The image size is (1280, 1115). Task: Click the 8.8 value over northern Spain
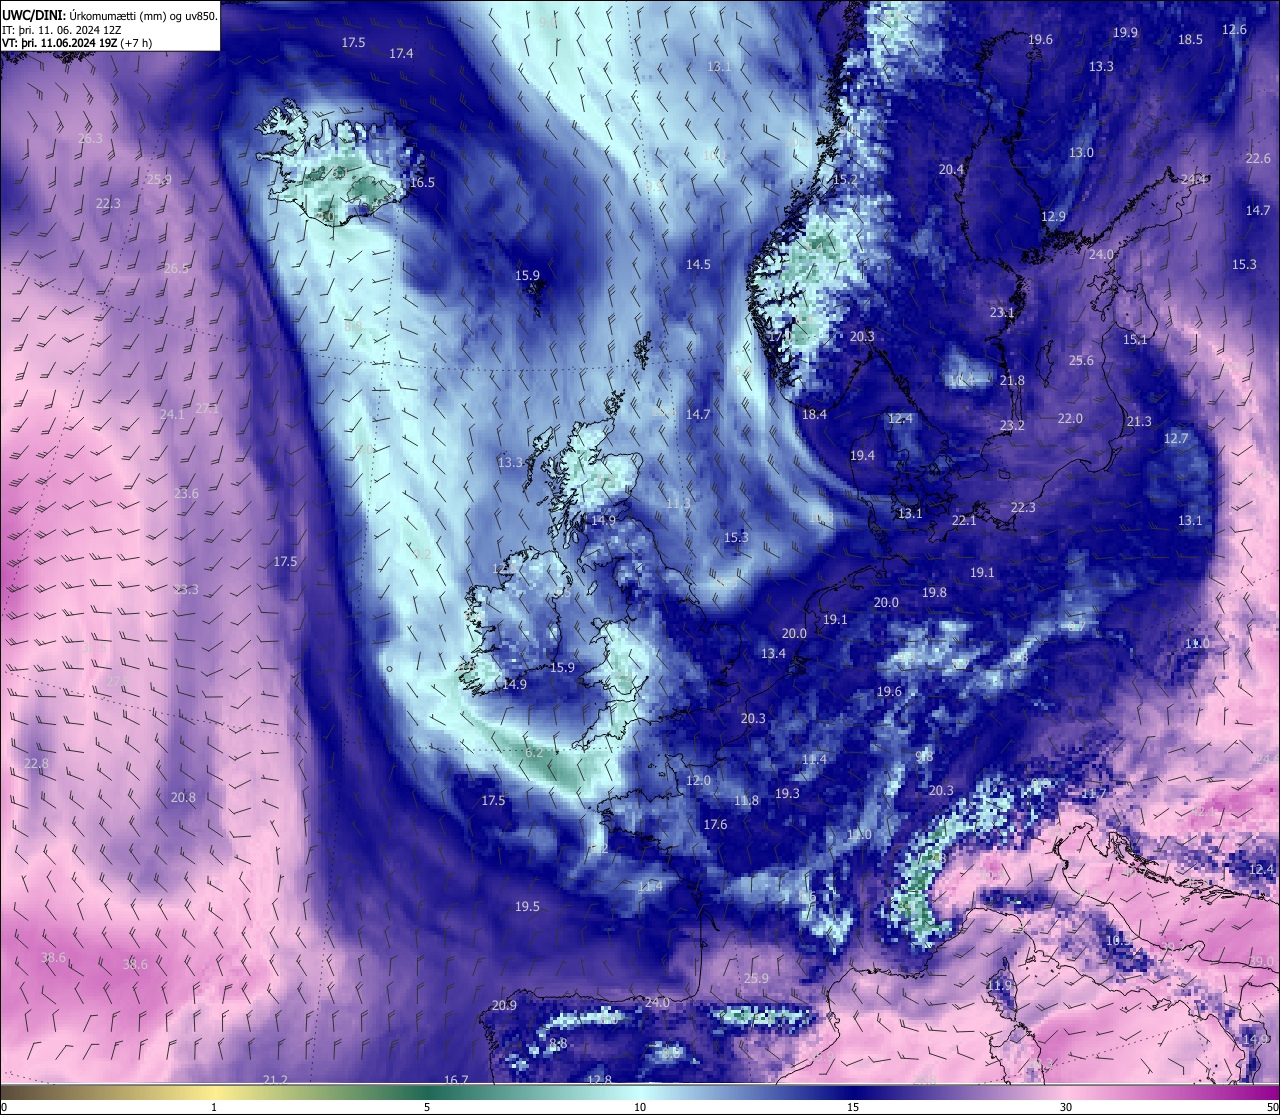coord(558,1044)
